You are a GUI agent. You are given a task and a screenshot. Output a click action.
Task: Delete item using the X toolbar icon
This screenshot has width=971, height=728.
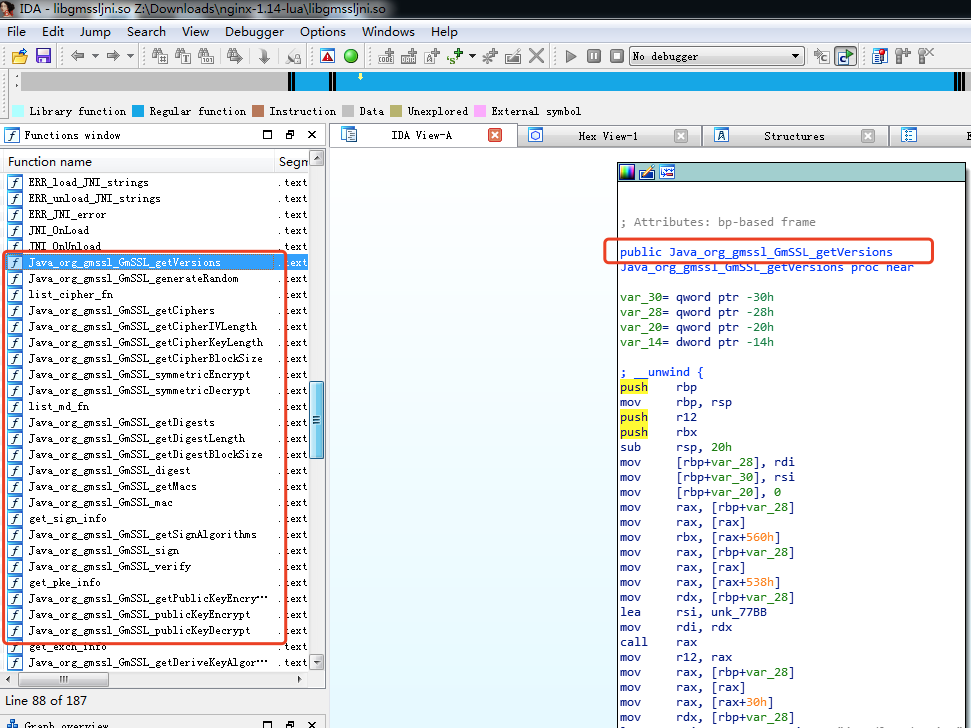(x=534, y=56)
